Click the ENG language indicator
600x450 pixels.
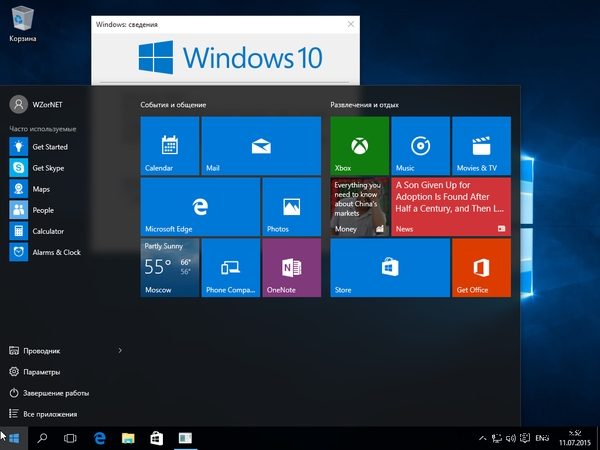[x=542, y=439]
